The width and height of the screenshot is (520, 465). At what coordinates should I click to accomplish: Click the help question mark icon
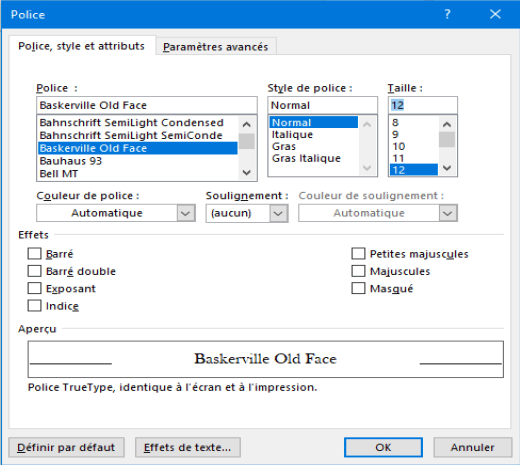pyautogui.click(x=447, y=14)
